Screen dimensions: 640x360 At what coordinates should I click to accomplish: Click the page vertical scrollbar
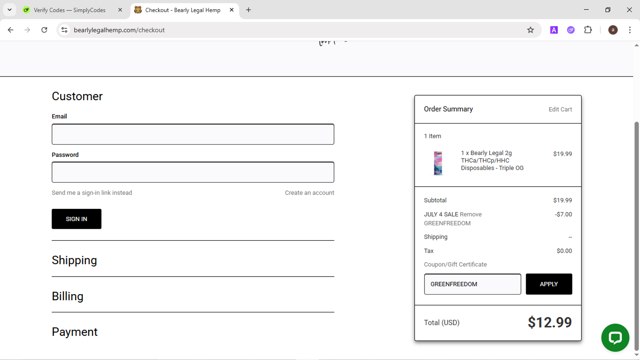(636, 235)
